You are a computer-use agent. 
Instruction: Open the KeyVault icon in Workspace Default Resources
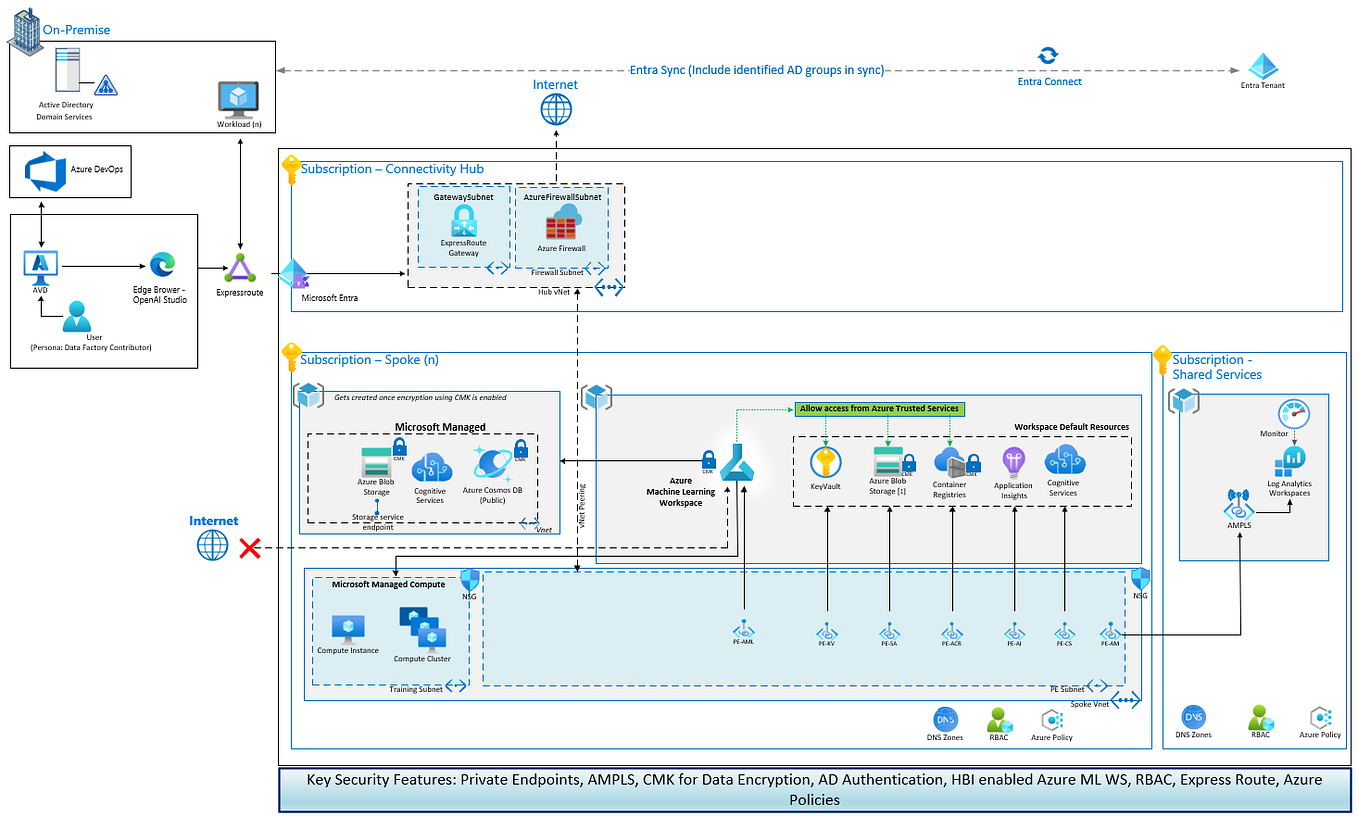825,461
